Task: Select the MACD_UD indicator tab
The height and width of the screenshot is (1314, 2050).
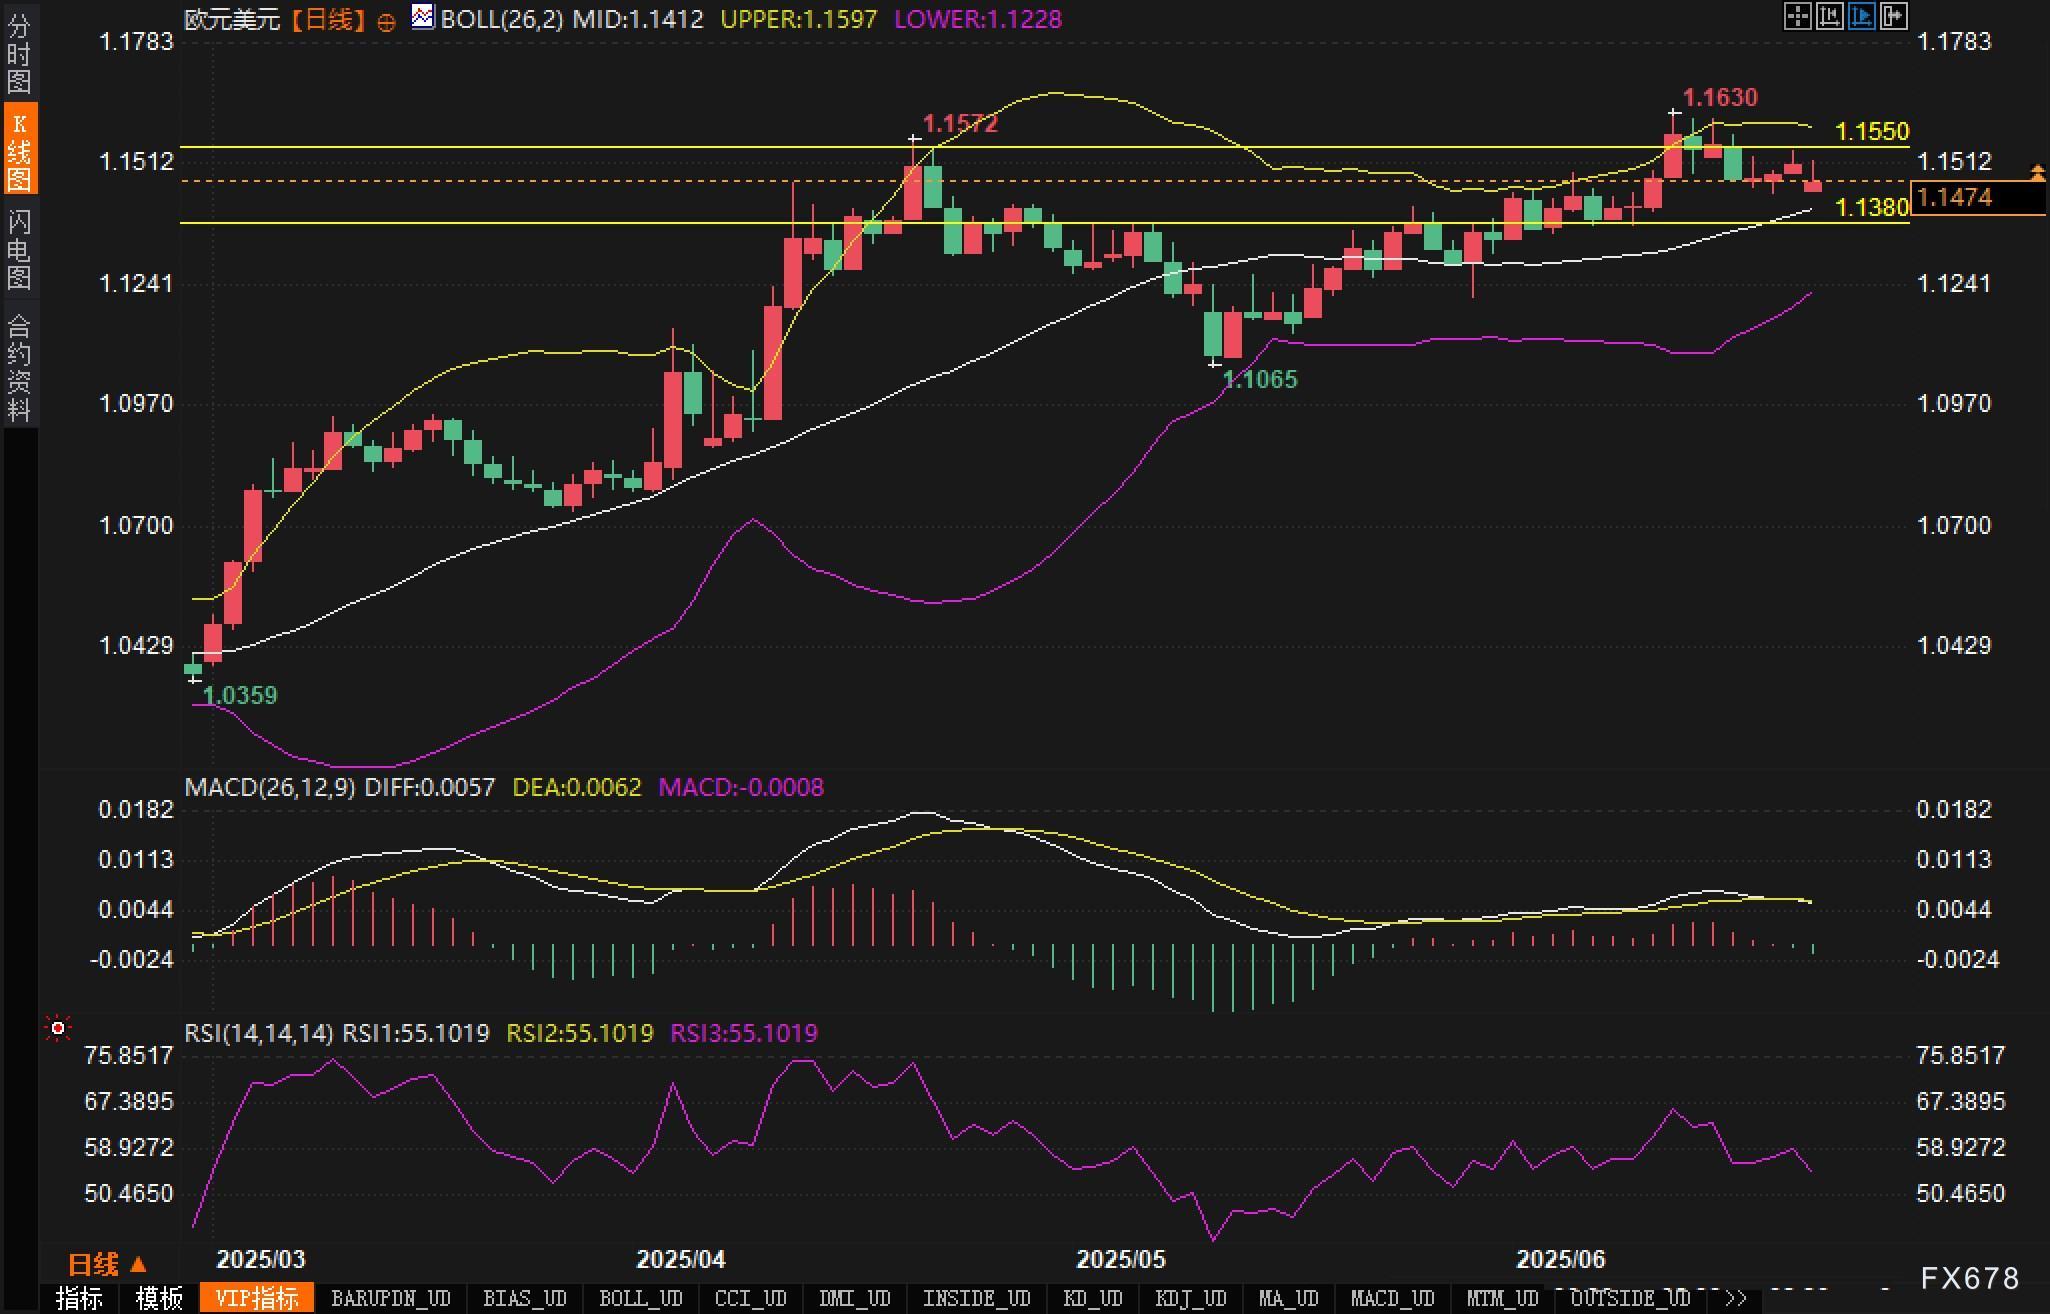Action: point(1392,1298)
